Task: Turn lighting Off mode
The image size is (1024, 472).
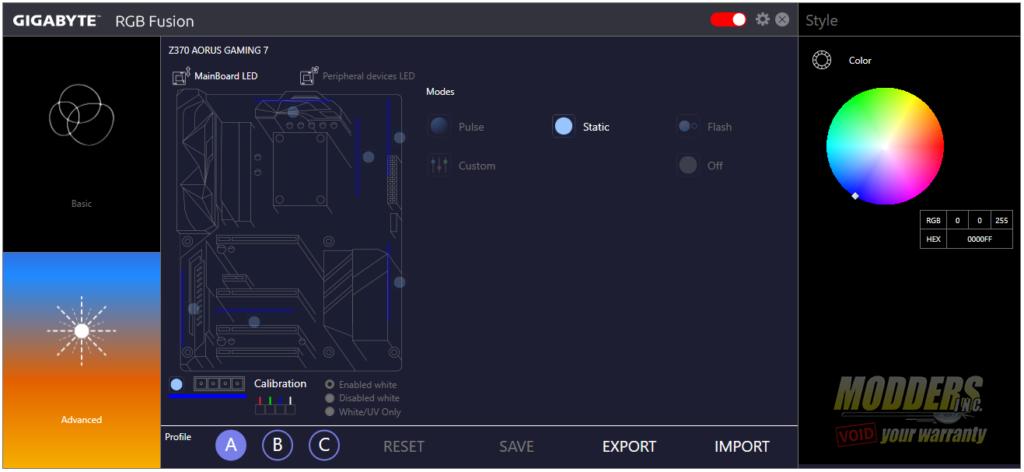Action: pos(701,165)
